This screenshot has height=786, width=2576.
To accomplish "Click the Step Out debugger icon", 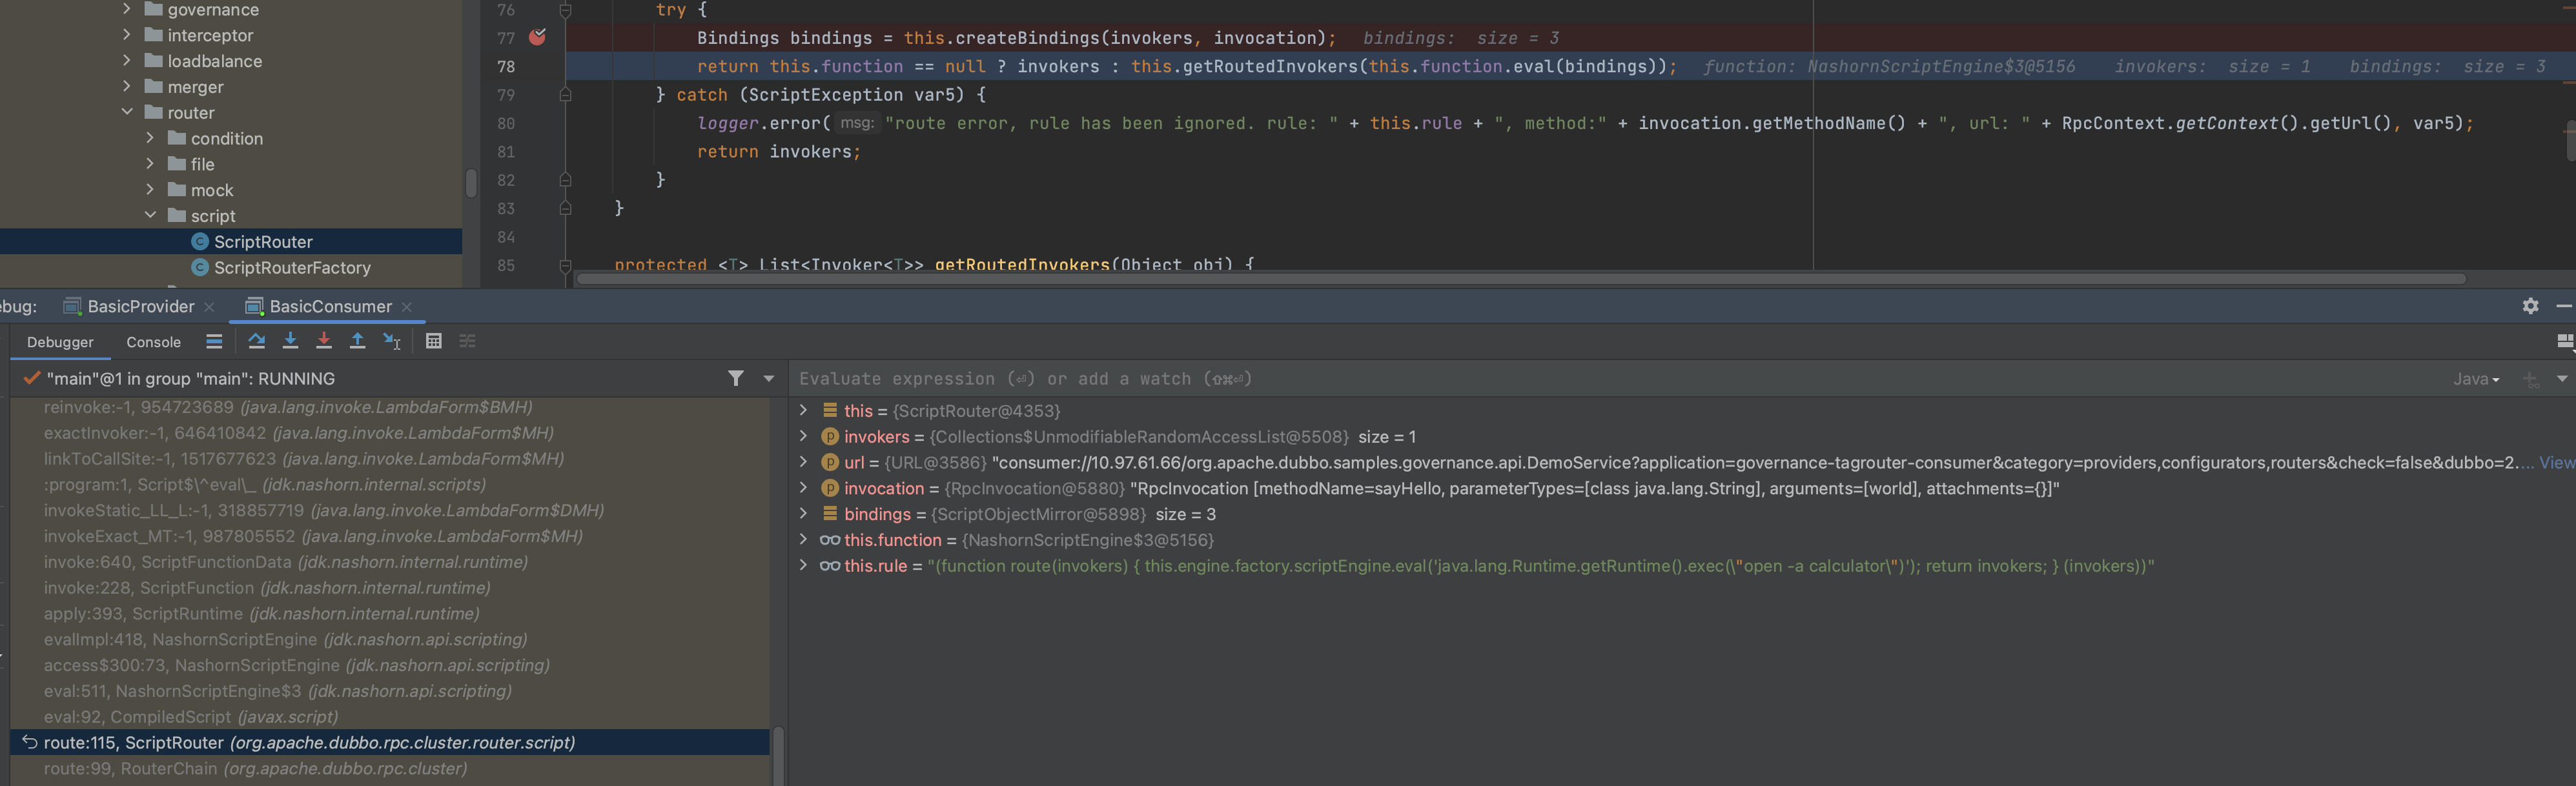I will (357, 341).
